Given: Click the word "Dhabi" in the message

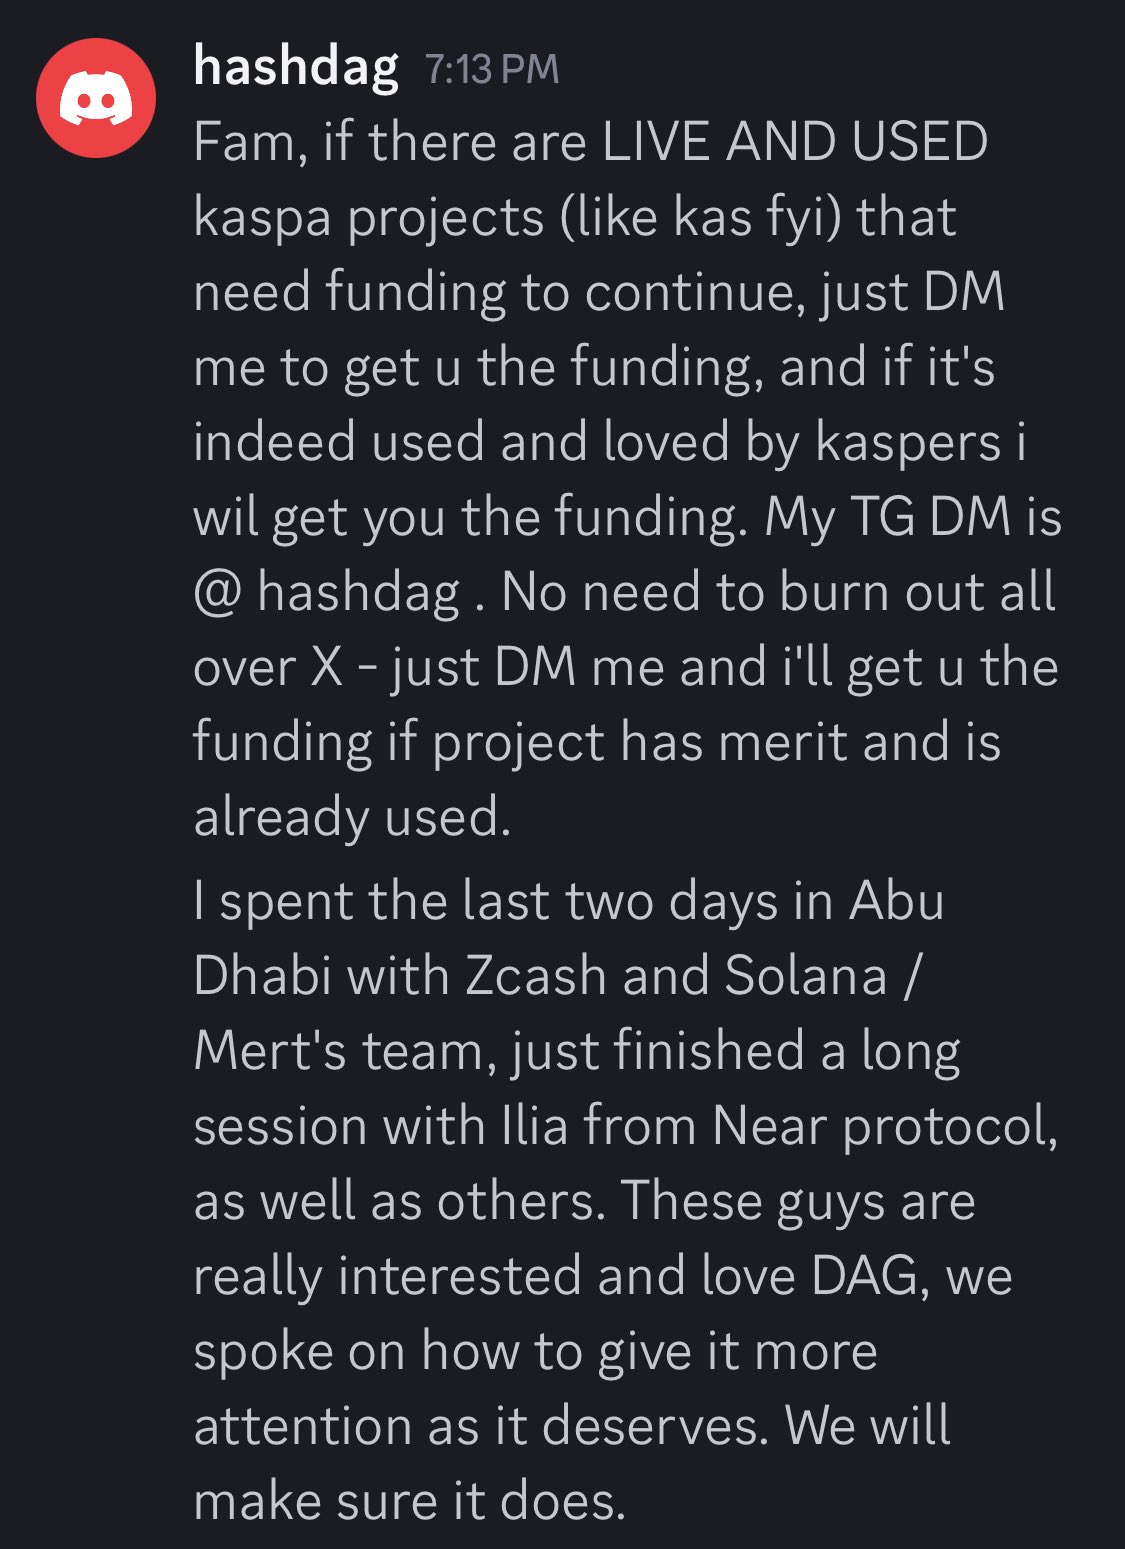Looking at the screenshot, I should point(262,976).
